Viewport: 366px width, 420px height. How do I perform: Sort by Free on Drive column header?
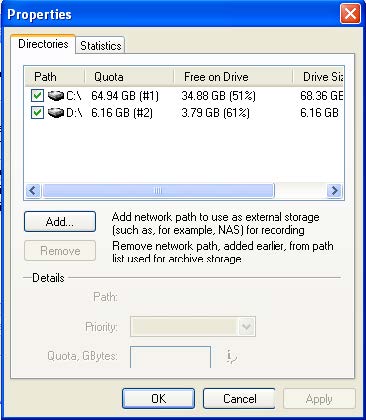(x=233, y=77)
